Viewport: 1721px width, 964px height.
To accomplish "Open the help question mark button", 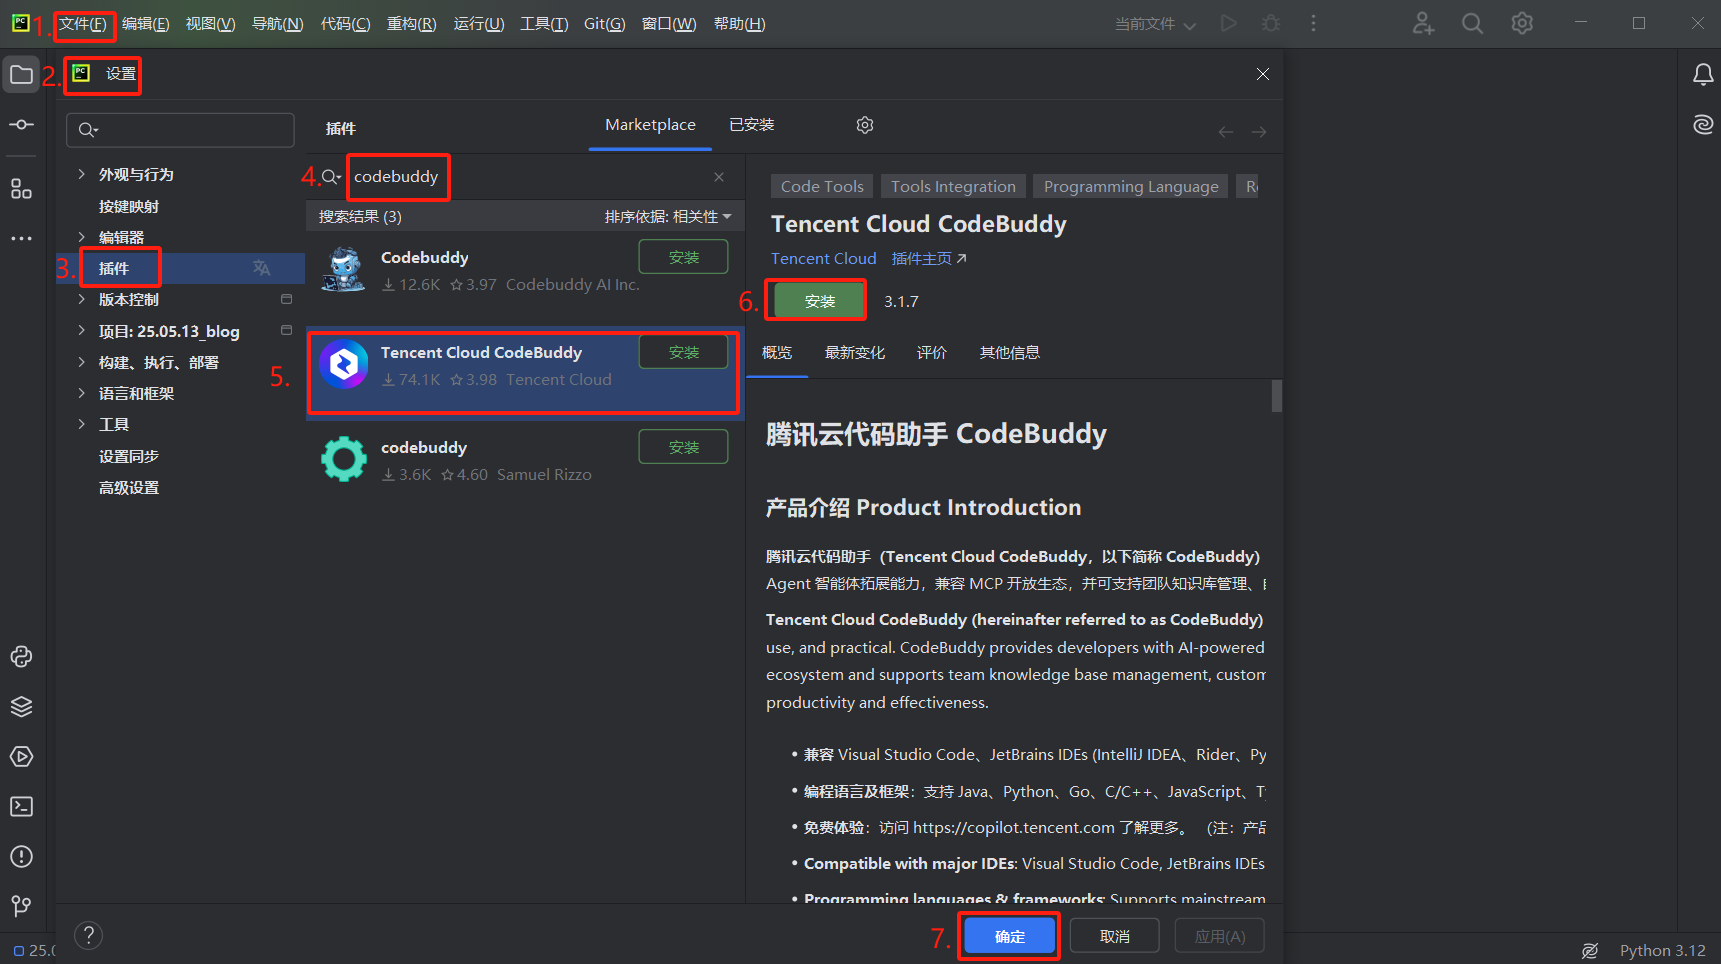I will click(x=89, y=935).
